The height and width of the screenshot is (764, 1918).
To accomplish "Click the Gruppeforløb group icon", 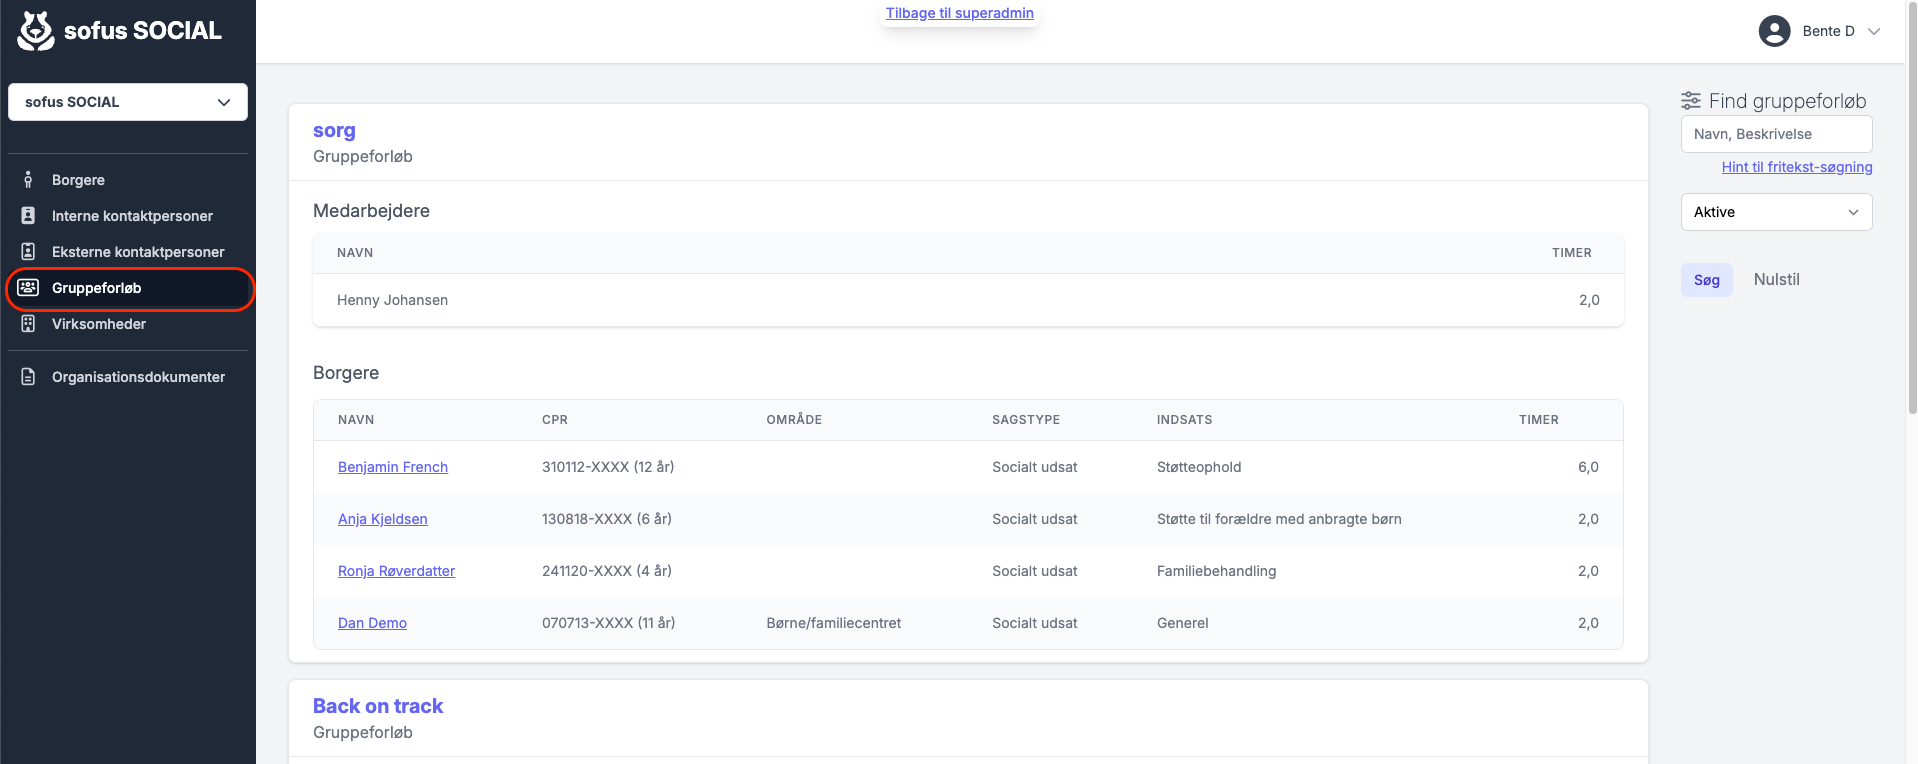I will pyautogui.click(x=28, y=288).
